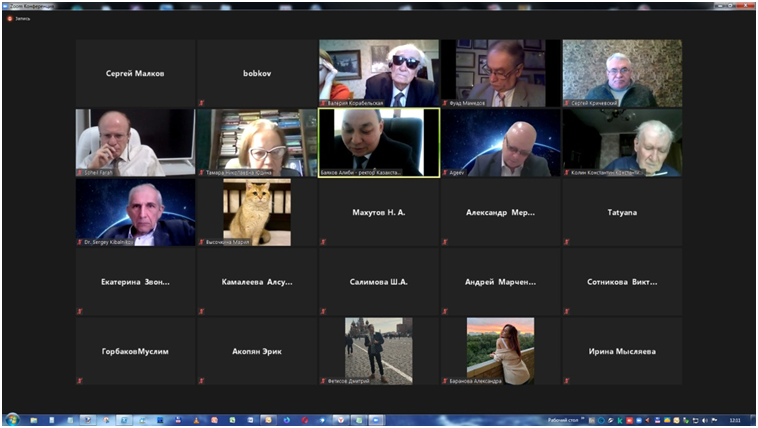The image size is (758, 428).
Task: Click muted mic icon on bobkov tile
Action: (x=202, y=103)
